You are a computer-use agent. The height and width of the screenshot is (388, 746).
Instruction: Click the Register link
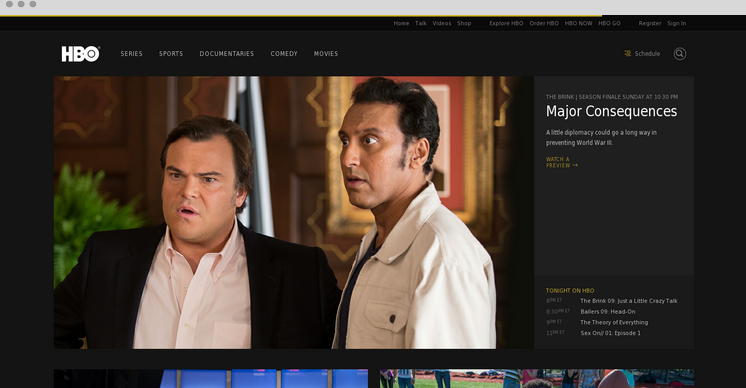tap(650, 23)
